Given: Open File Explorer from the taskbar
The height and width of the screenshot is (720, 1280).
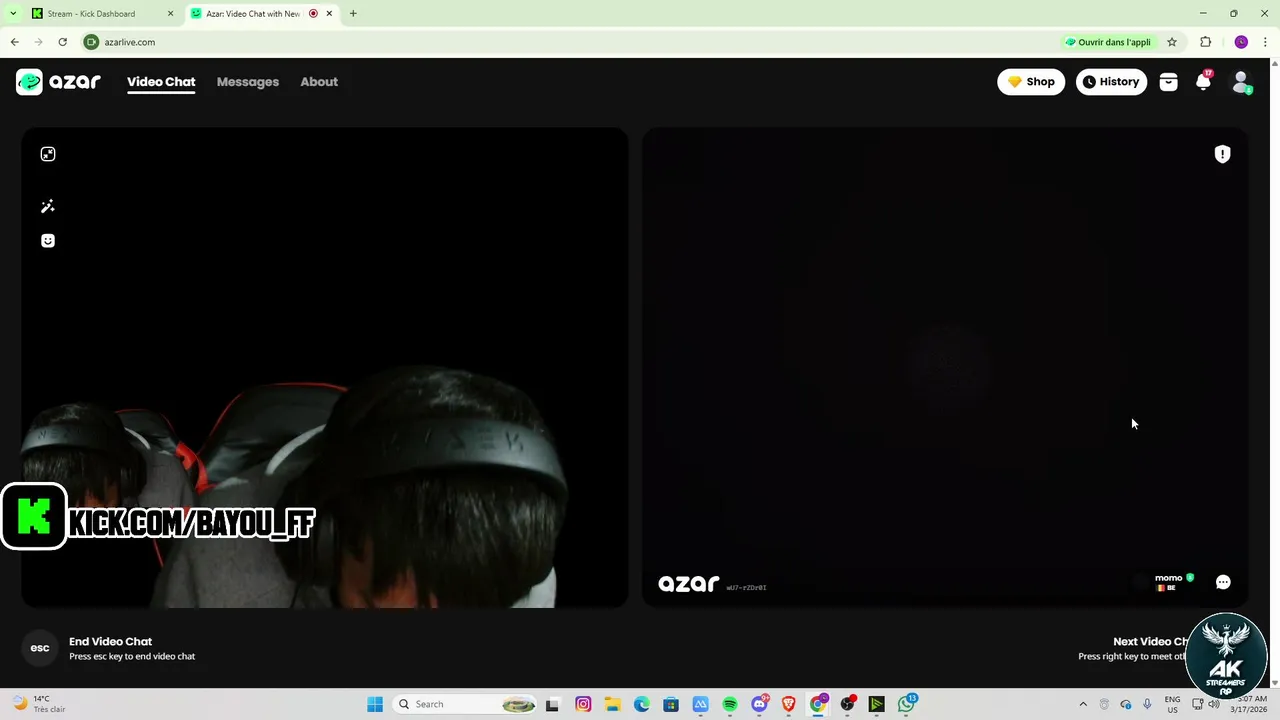Looking at the screenshot, I should tap(612, 704).
